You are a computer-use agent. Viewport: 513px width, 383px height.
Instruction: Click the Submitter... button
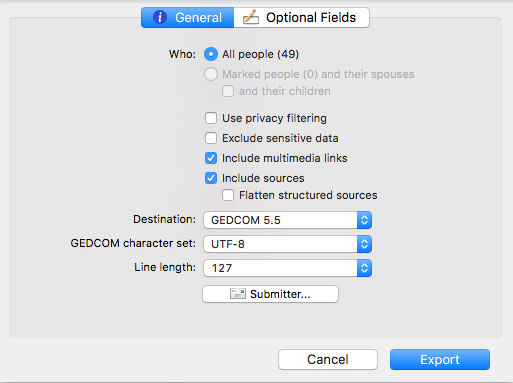click(x=270, y=294)
